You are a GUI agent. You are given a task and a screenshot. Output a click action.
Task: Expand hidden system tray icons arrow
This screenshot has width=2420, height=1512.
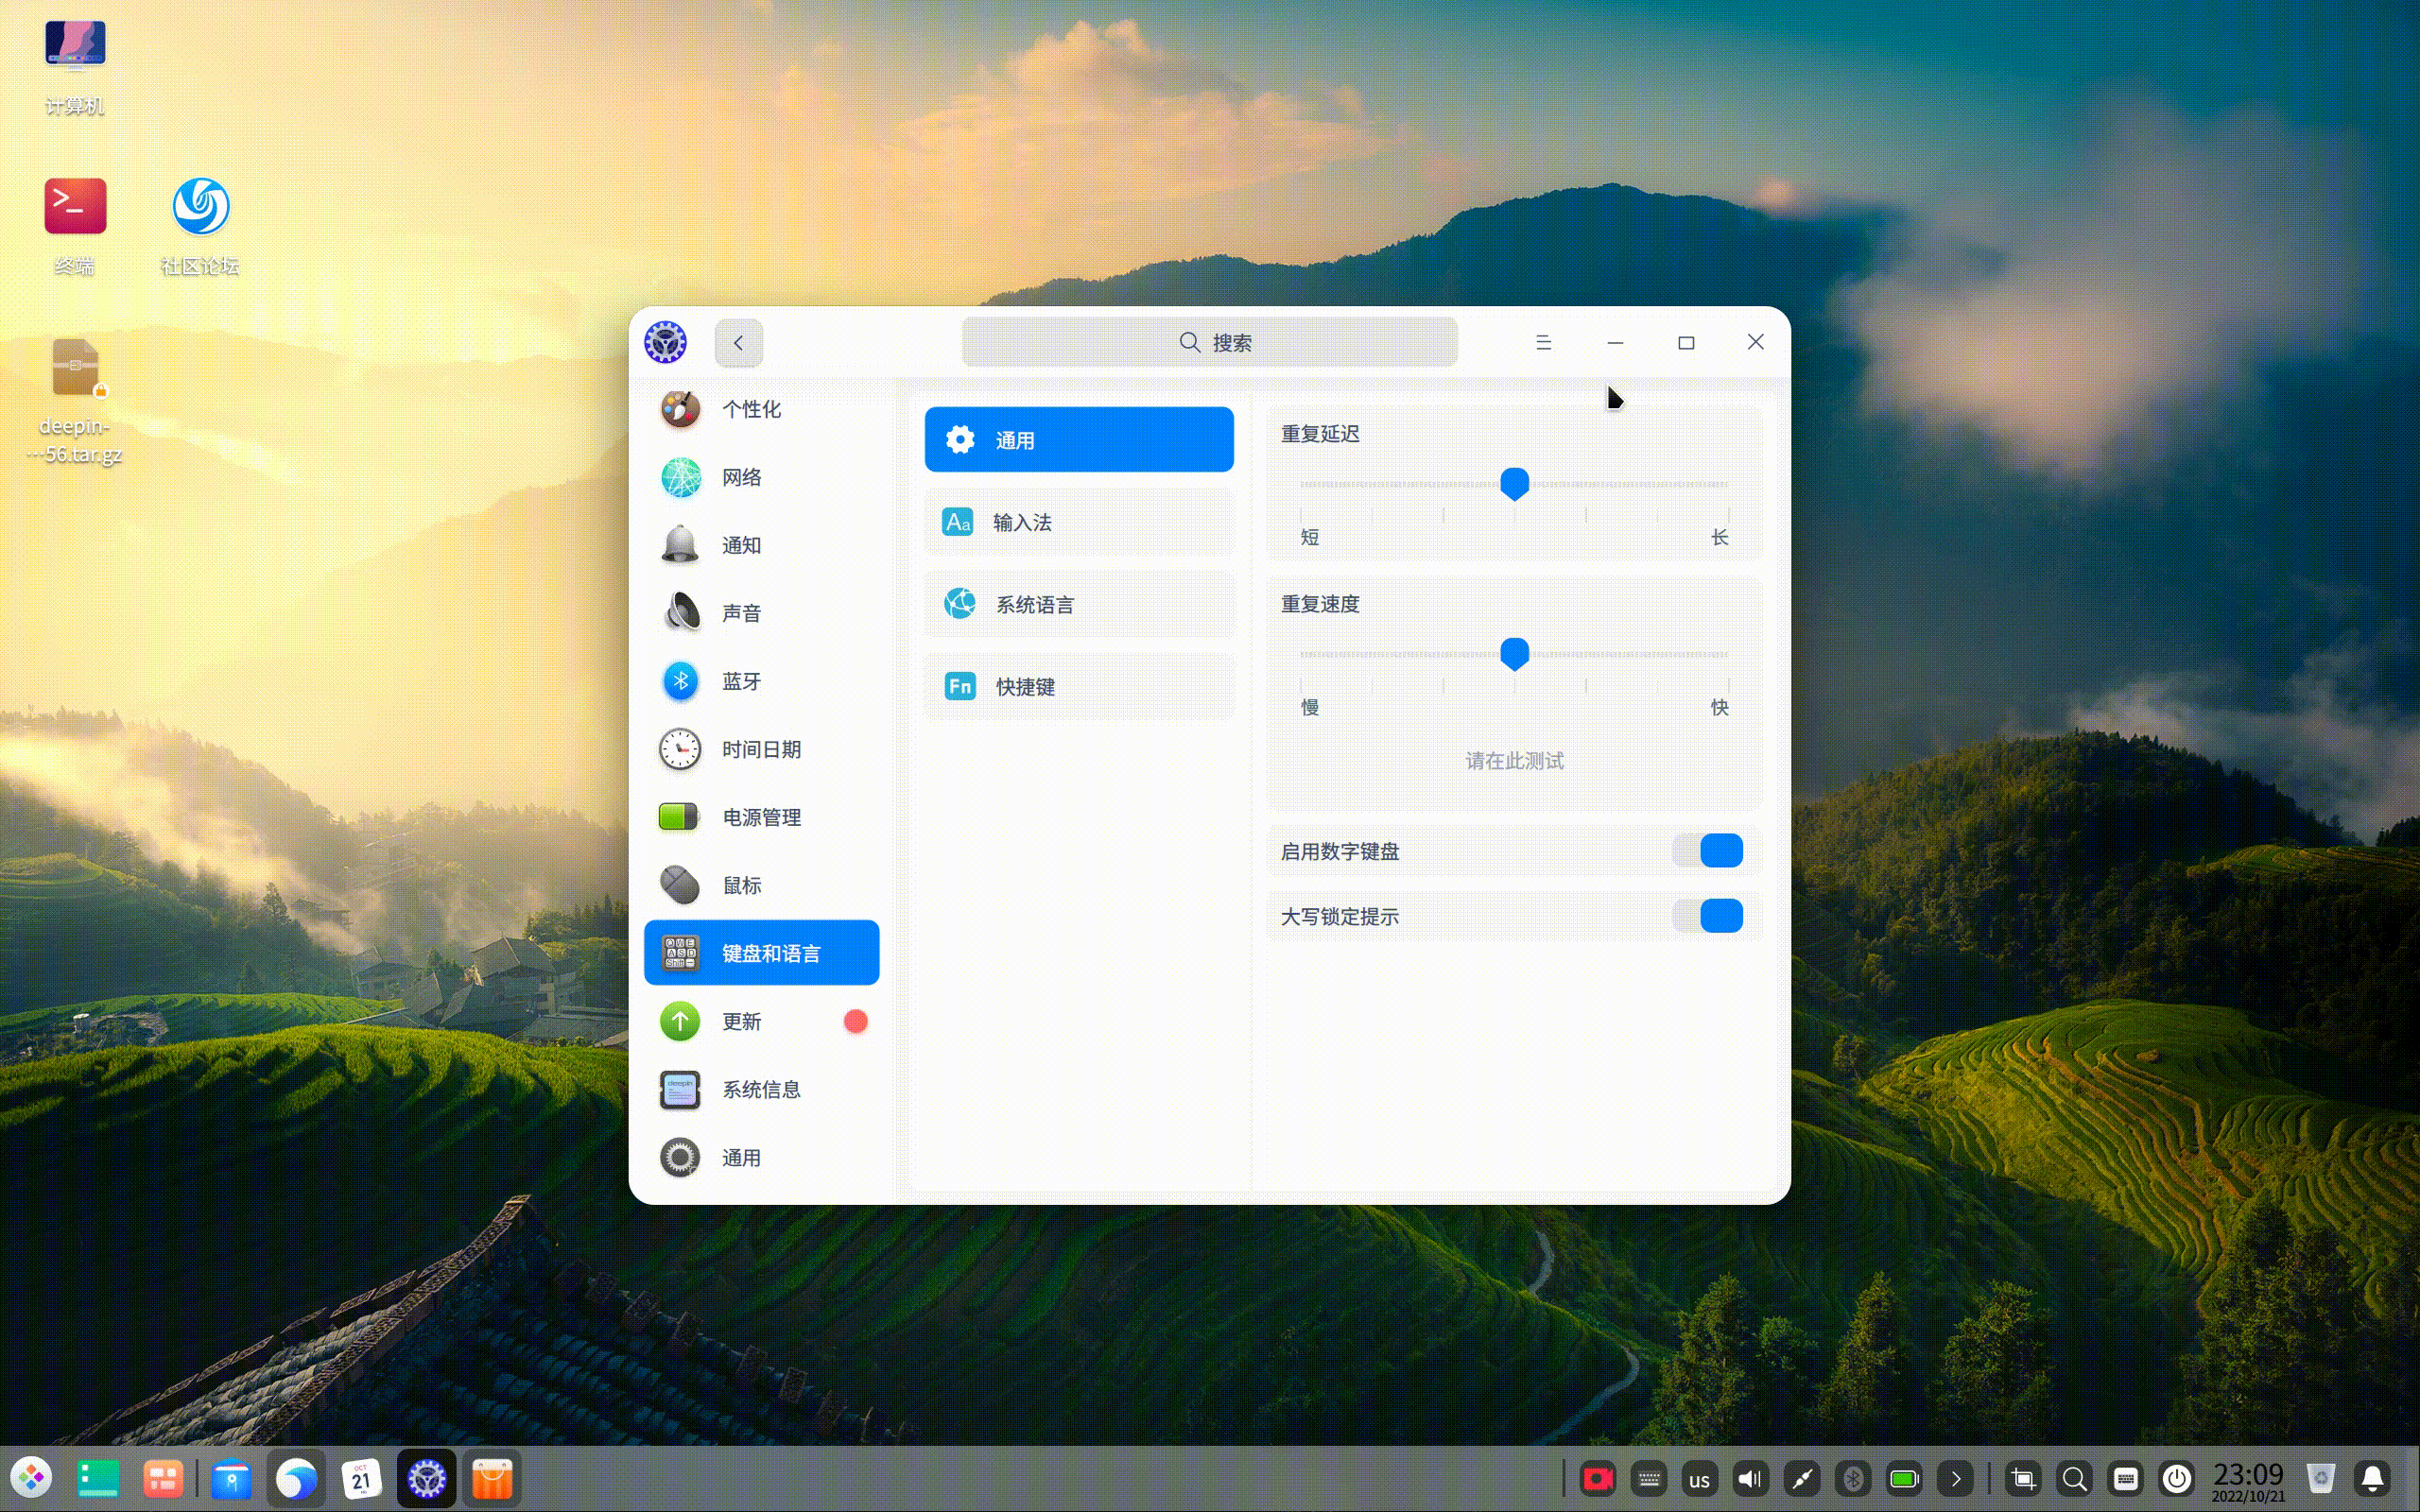pyautogui.click(x=1955, y=1478)
